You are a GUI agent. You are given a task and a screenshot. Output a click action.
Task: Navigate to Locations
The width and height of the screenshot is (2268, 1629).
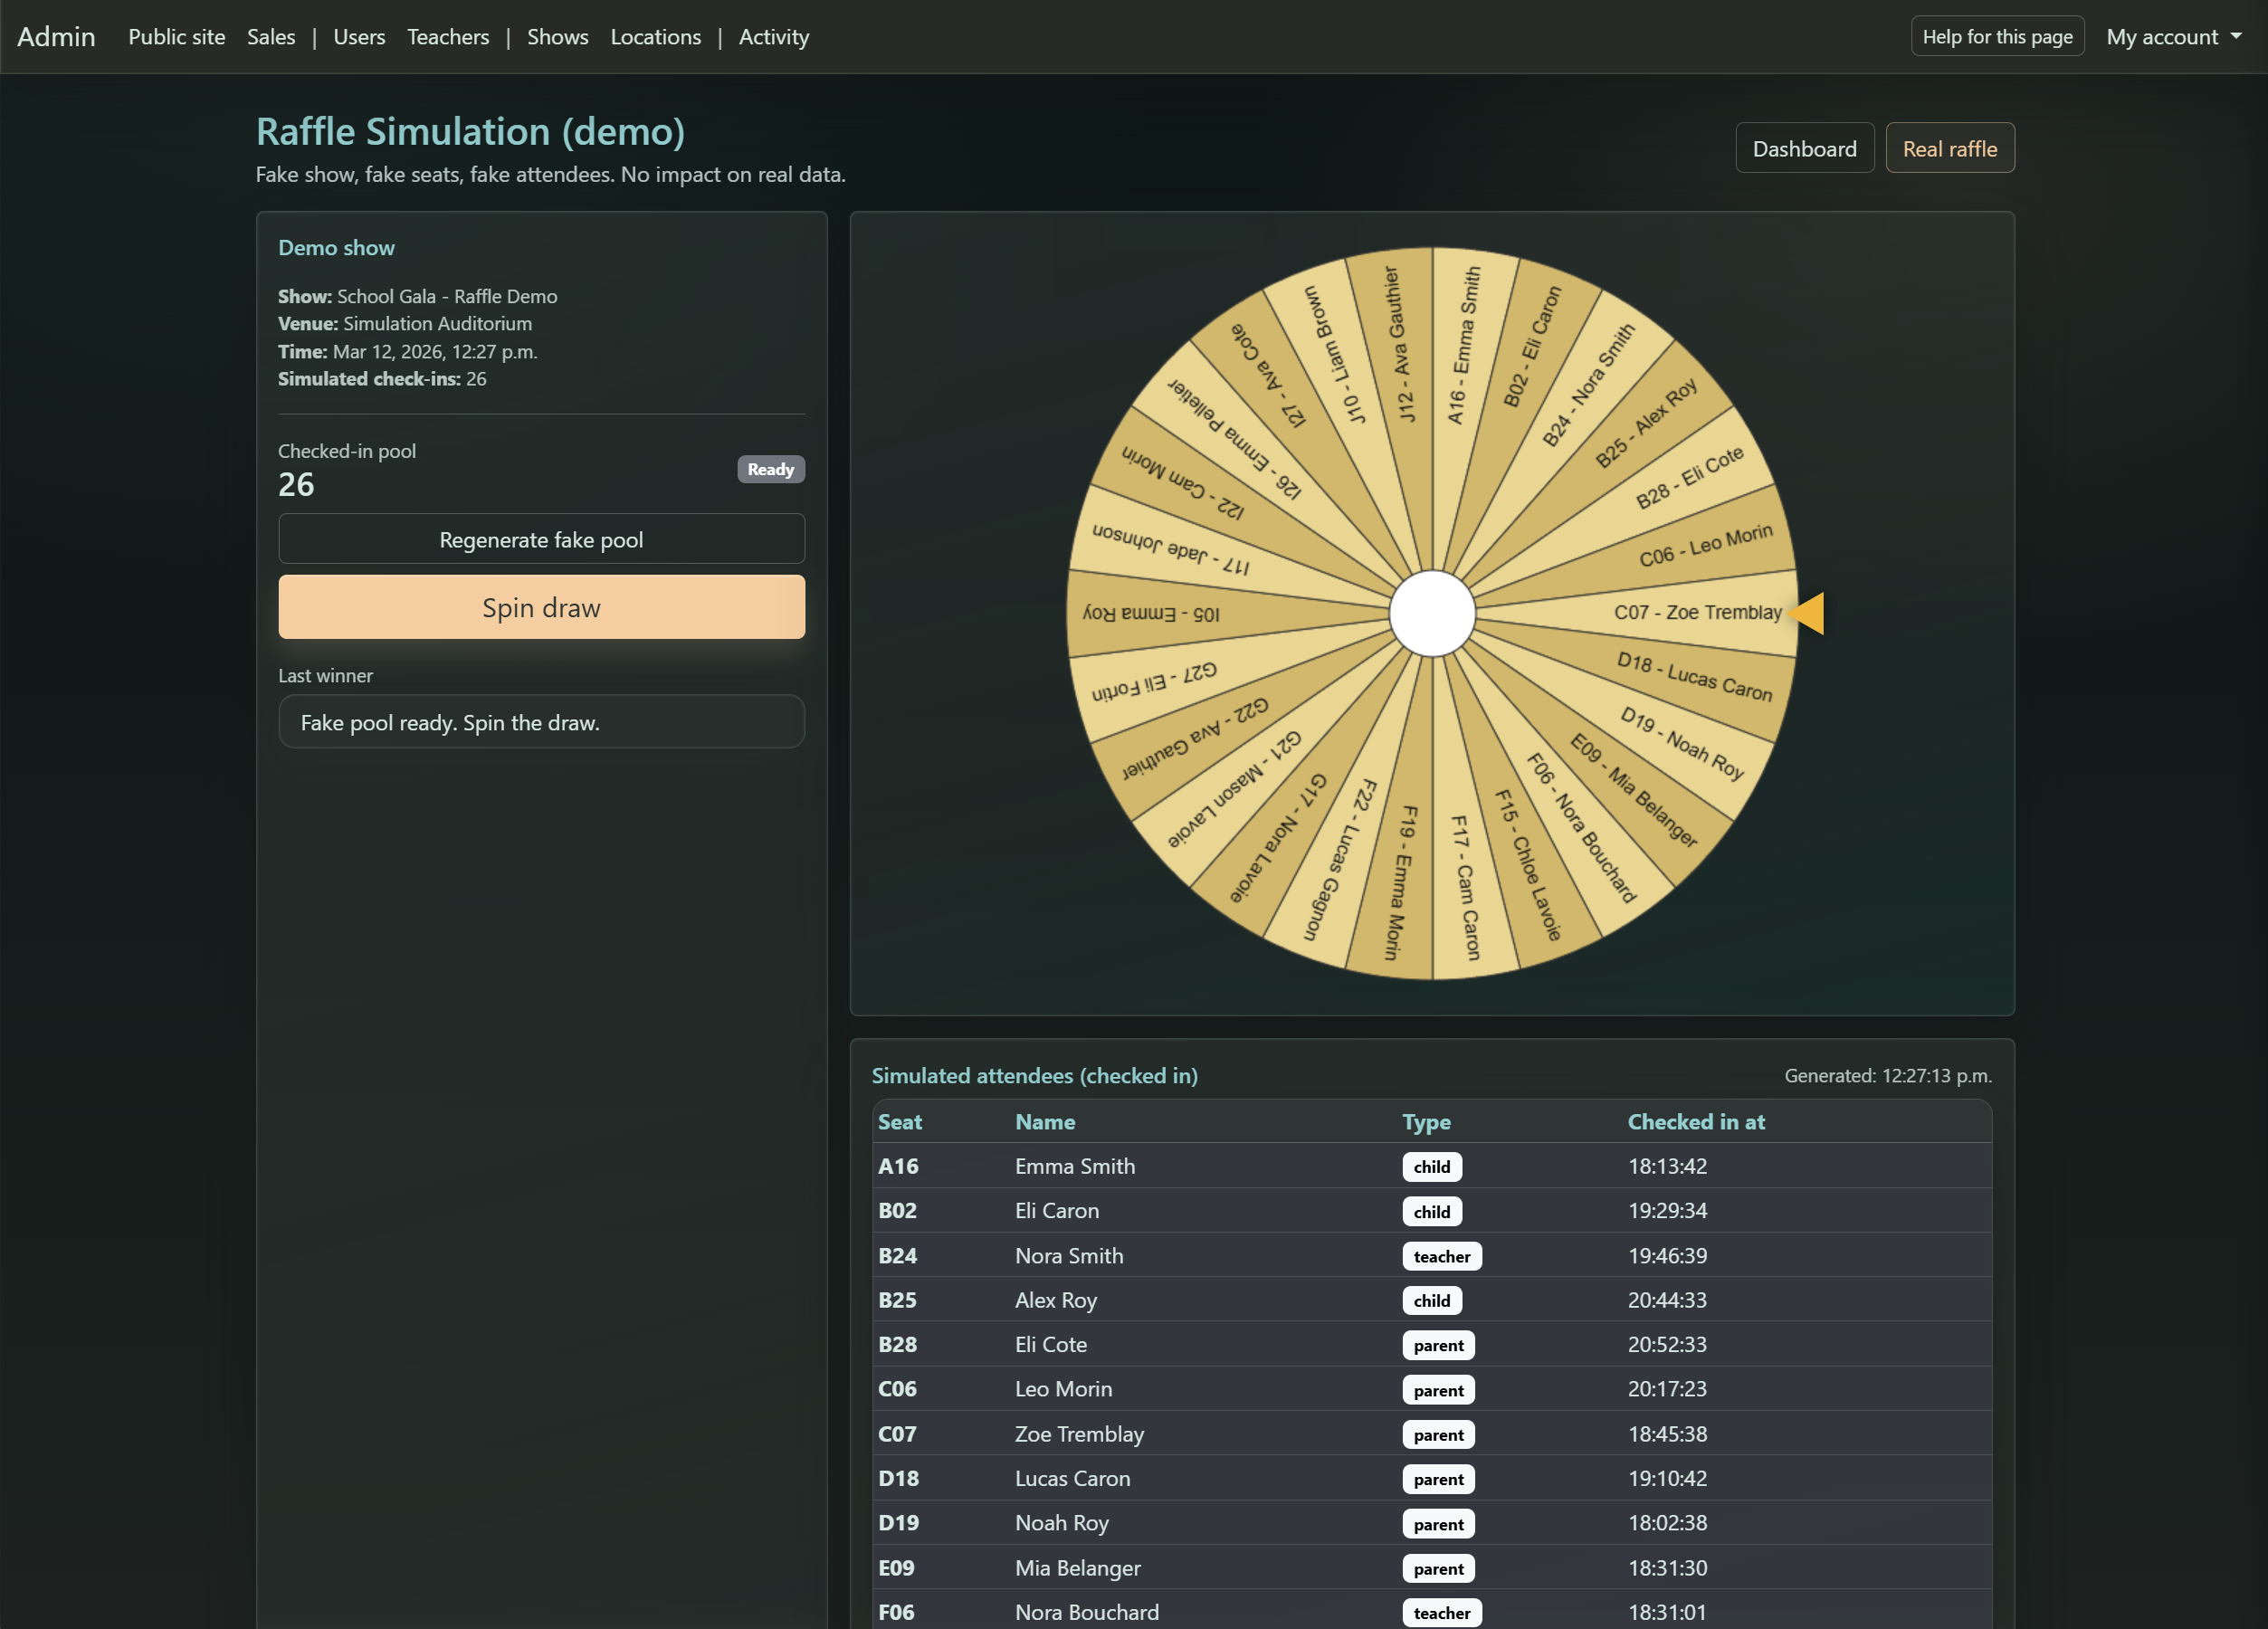(655, 36)
